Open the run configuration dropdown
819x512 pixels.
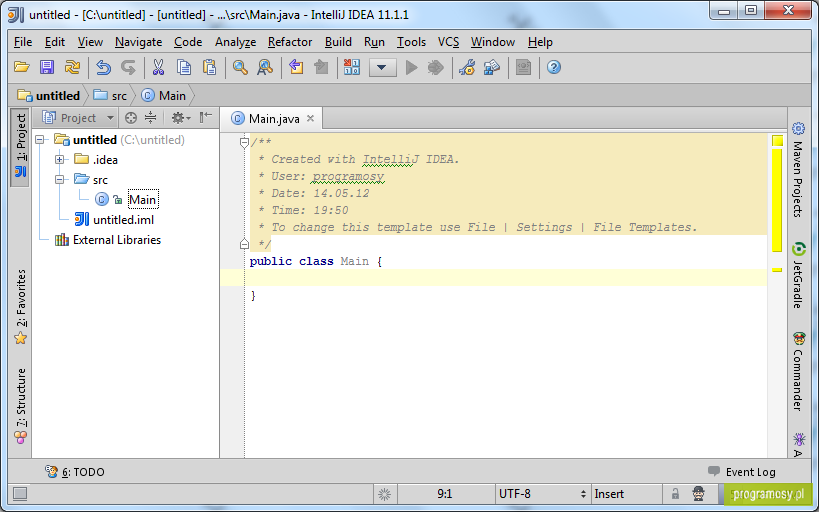pyautogui.click(x=383, y=67)
